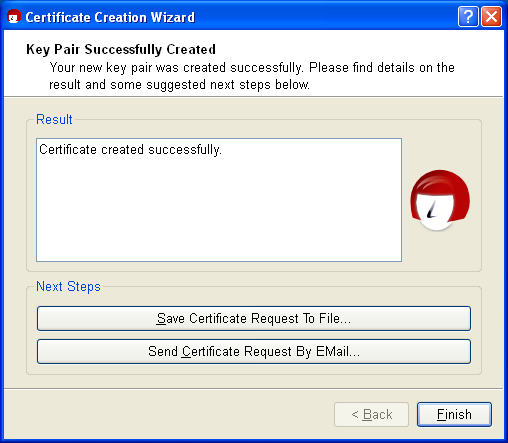The width and height of the screenshot is (508, 443).
Task: Click the Kleopatra icon in the title bar
Action: click(x=14, y=17)
